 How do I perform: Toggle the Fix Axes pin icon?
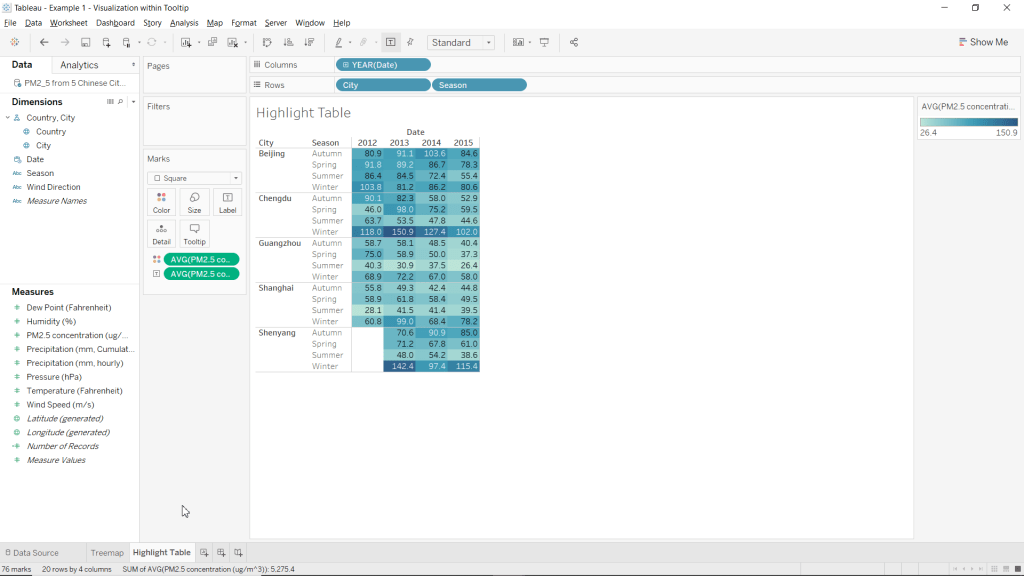coord(410,43)
